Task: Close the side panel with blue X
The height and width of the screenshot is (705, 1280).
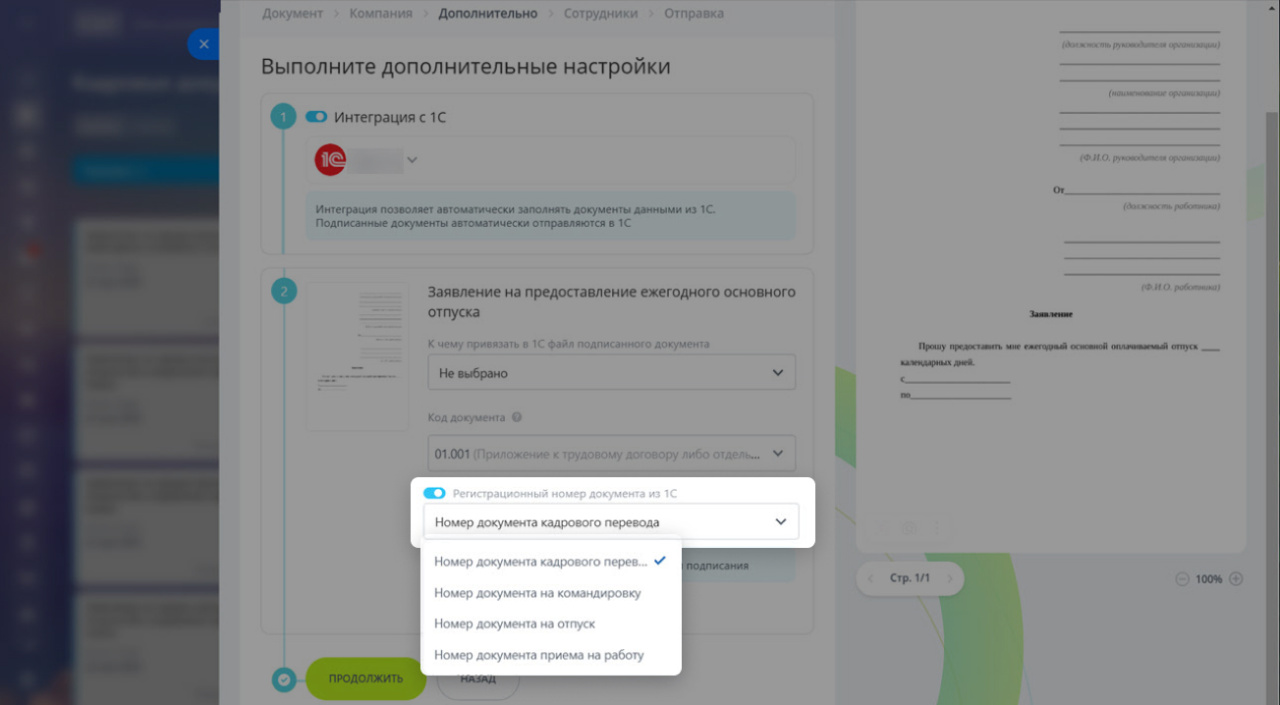Action: pyautogui.click(x=204, y=44)
